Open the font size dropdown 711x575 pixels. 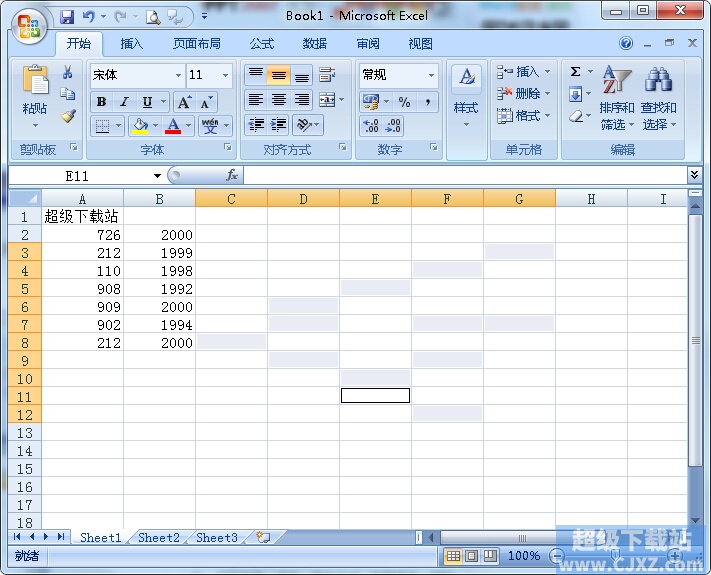pyautogui.click(x=225, y=75)
